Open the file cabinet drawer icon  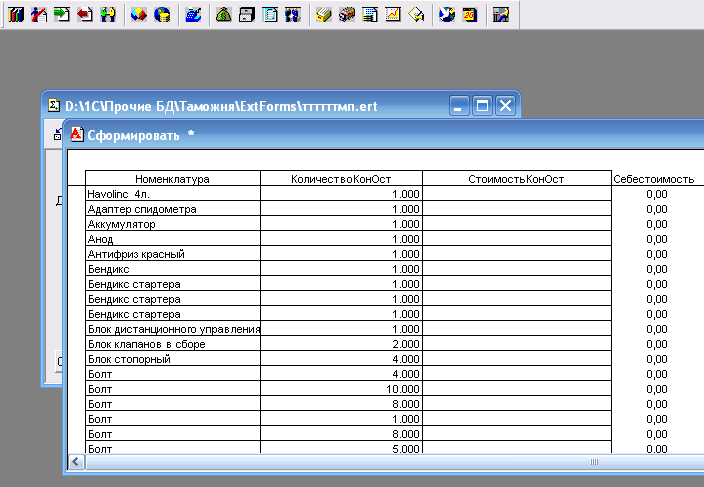(x=246, y=15)
